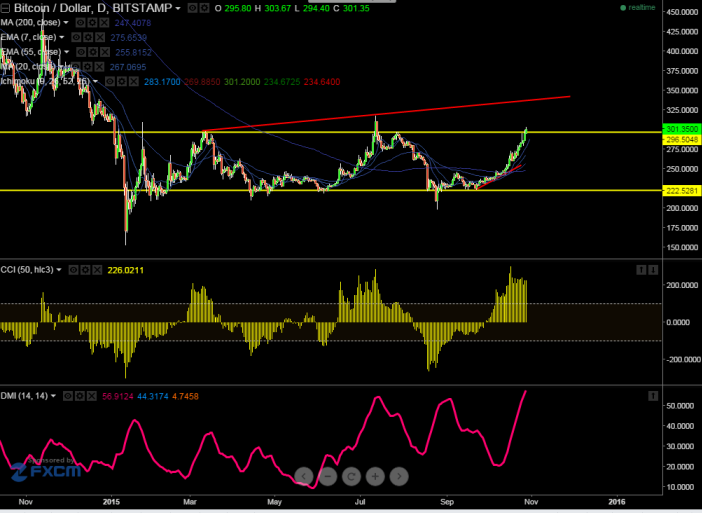Screen dimensions: 702x513
Task: Click the green realtime status indicator
Action: tap(638, 8)
